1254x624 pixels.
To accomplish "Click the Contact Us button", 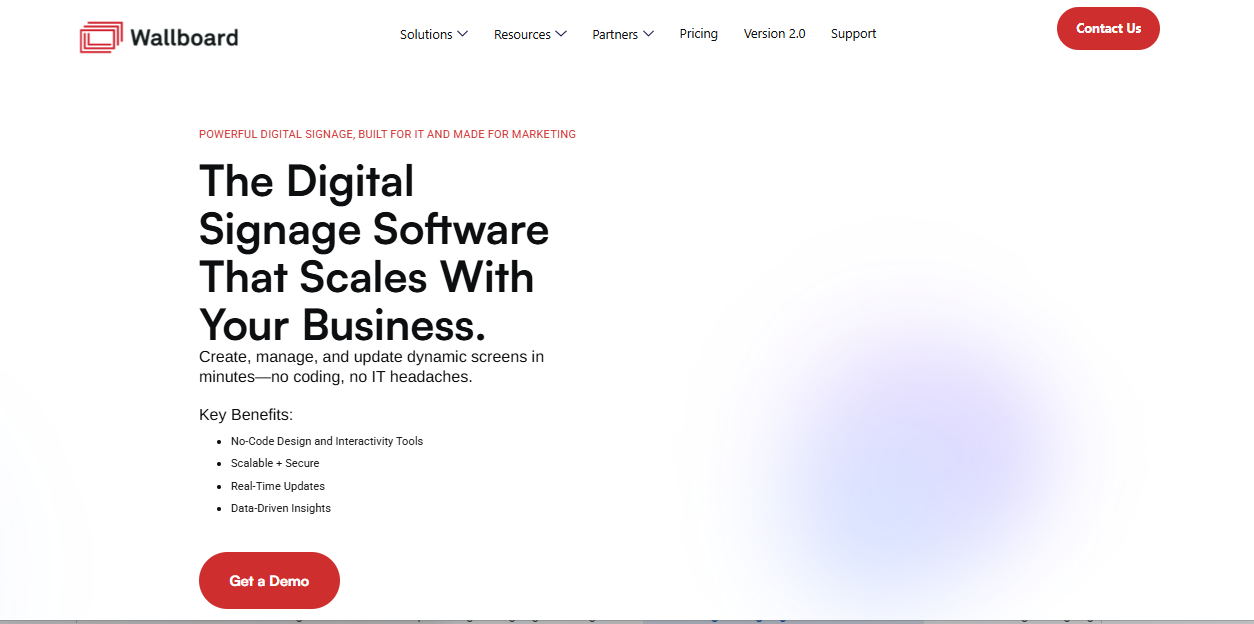I will coord(1108,28).
